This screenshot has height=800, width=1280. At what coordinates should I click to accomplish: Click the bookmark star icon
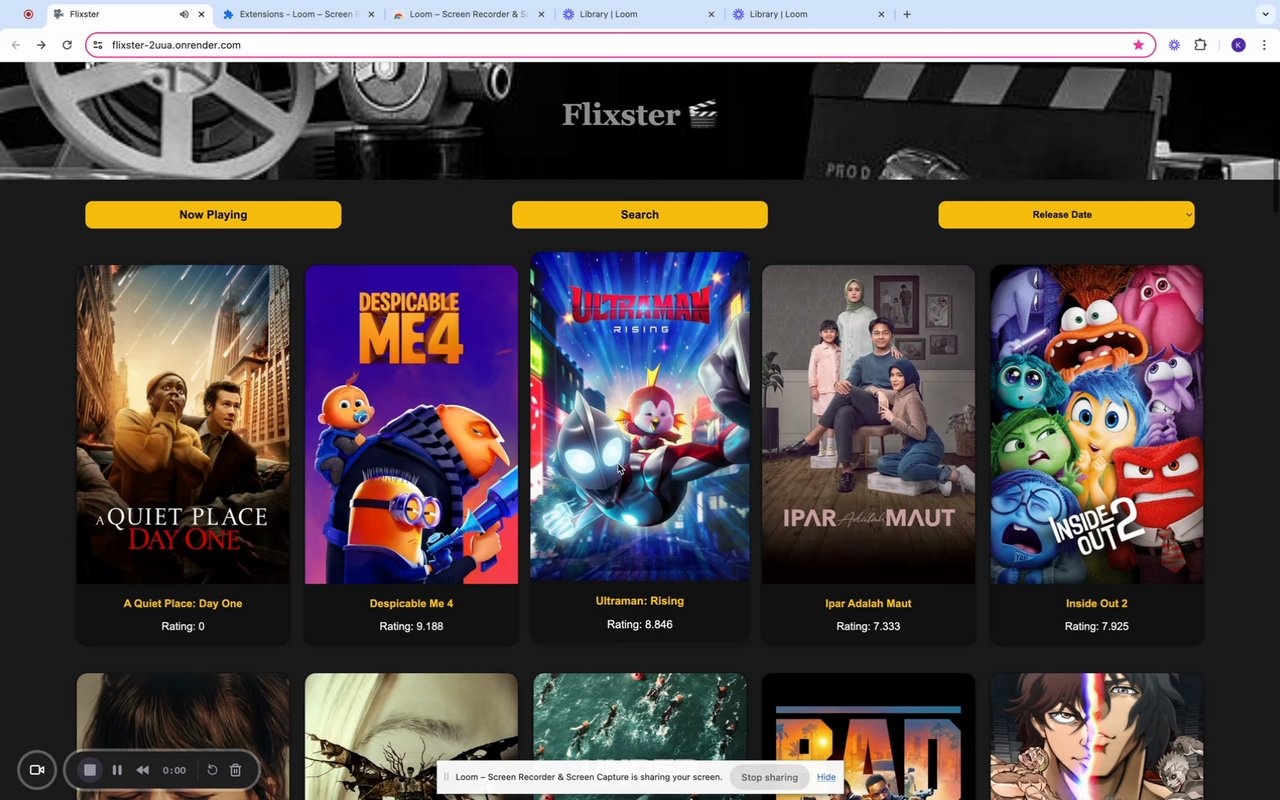(x=1138, y=45)
